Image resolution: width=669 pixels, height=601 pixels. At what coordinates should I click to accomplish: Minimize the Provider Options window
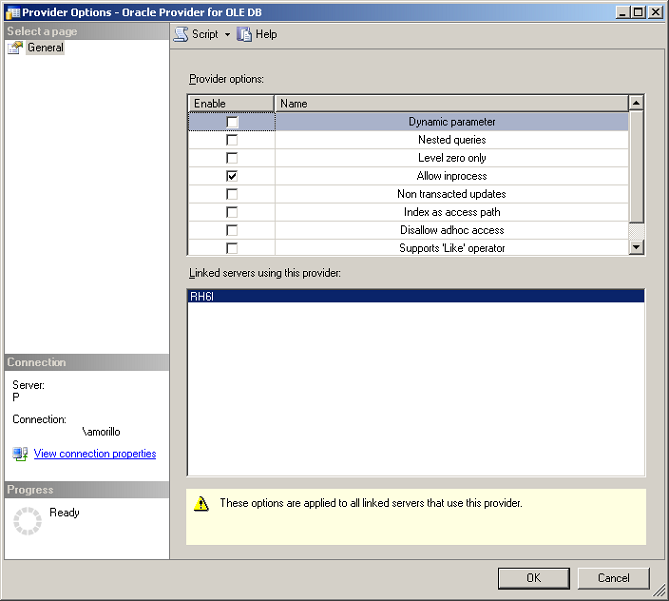[623, 12]
